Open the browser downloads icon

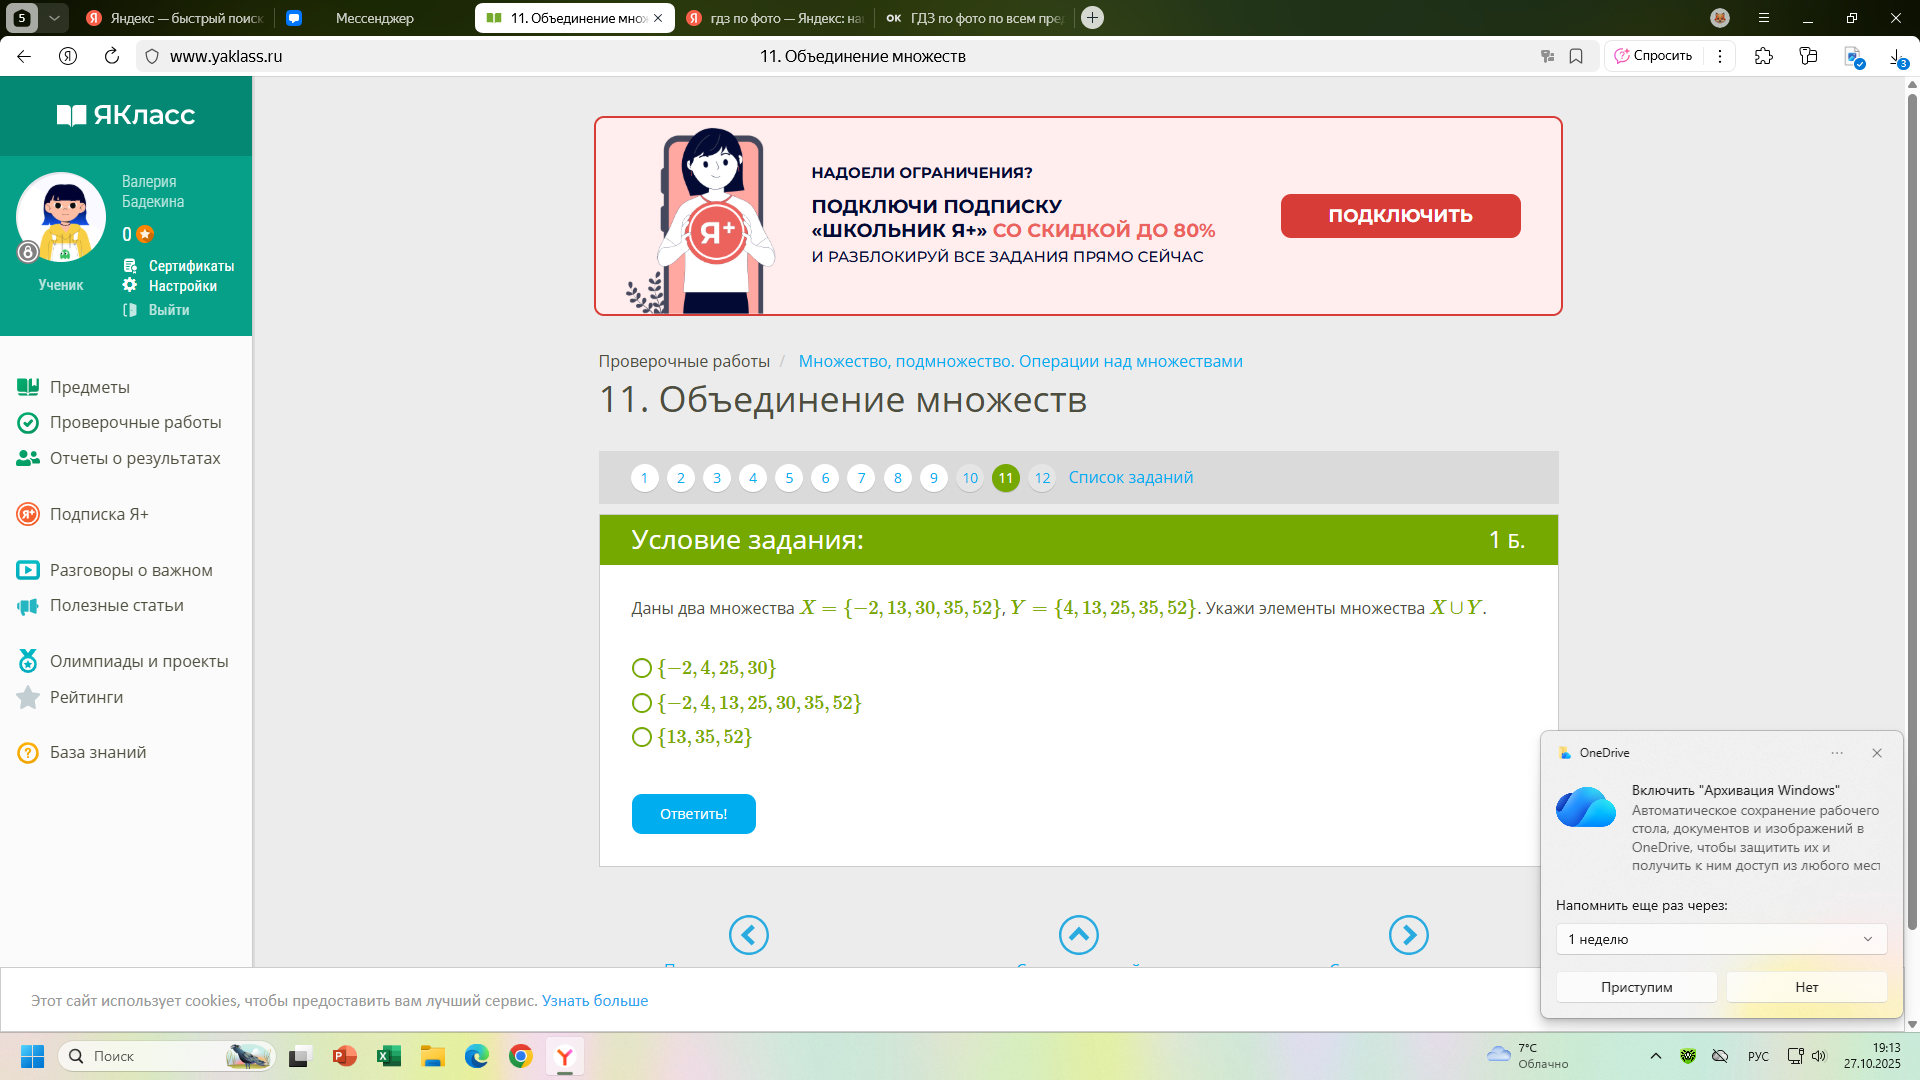[1897, 56]
